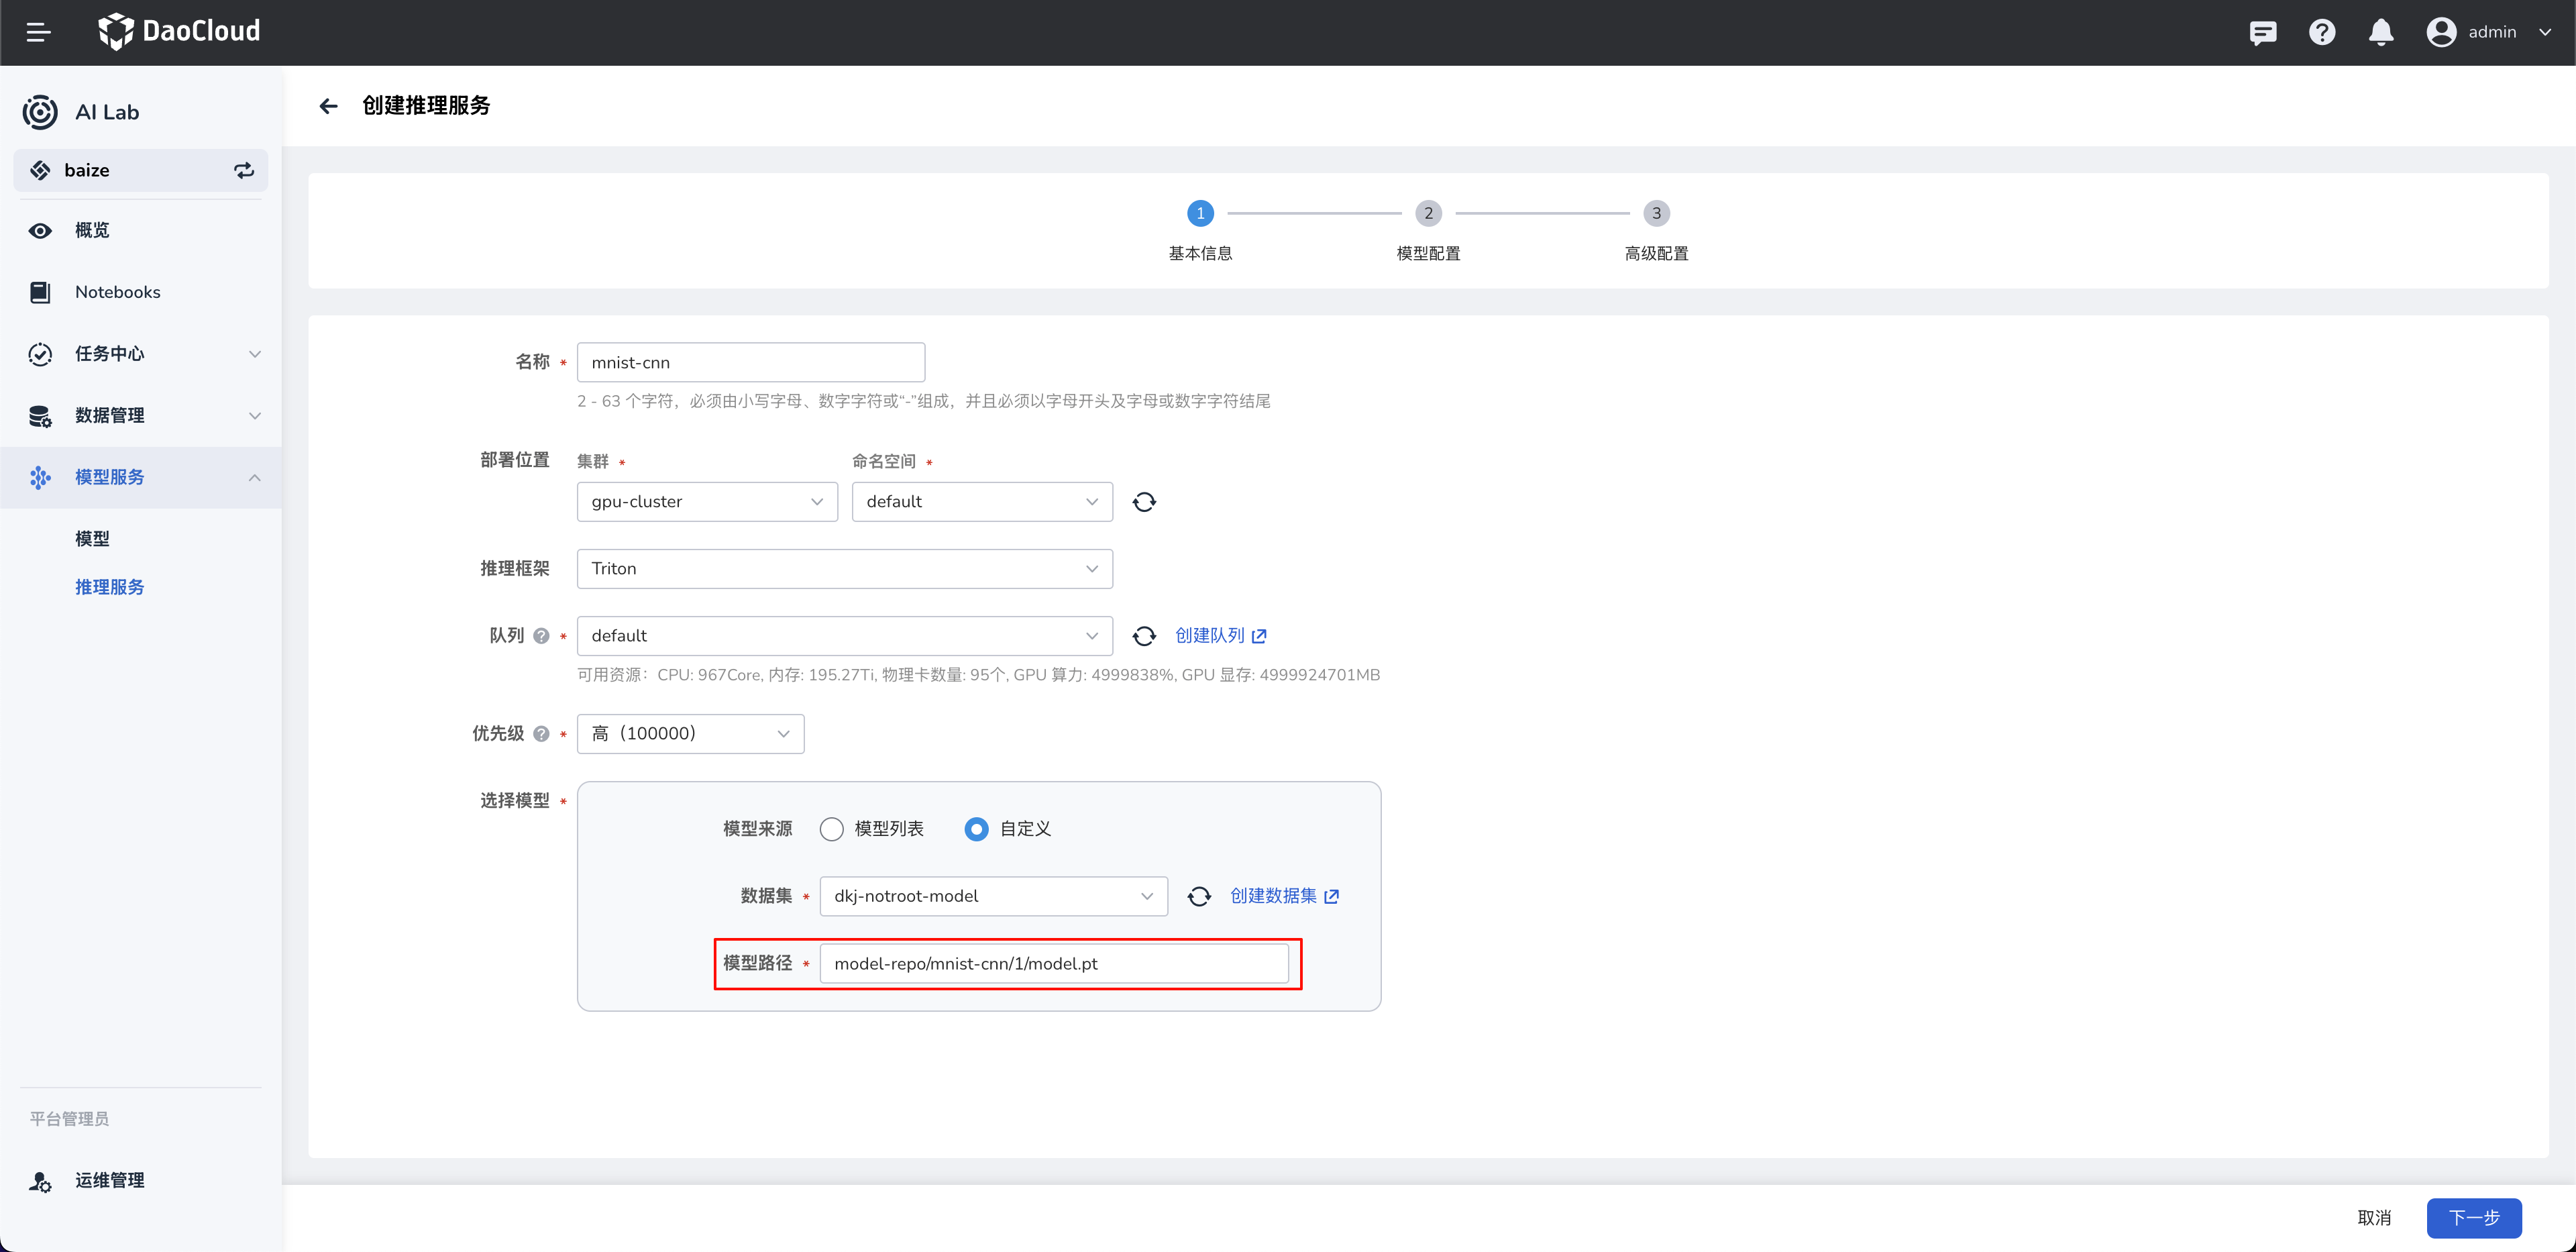This screenshot has height=1252, width=2576.
Task: Select the 自定义 radio option
Action: coord(976,829)
